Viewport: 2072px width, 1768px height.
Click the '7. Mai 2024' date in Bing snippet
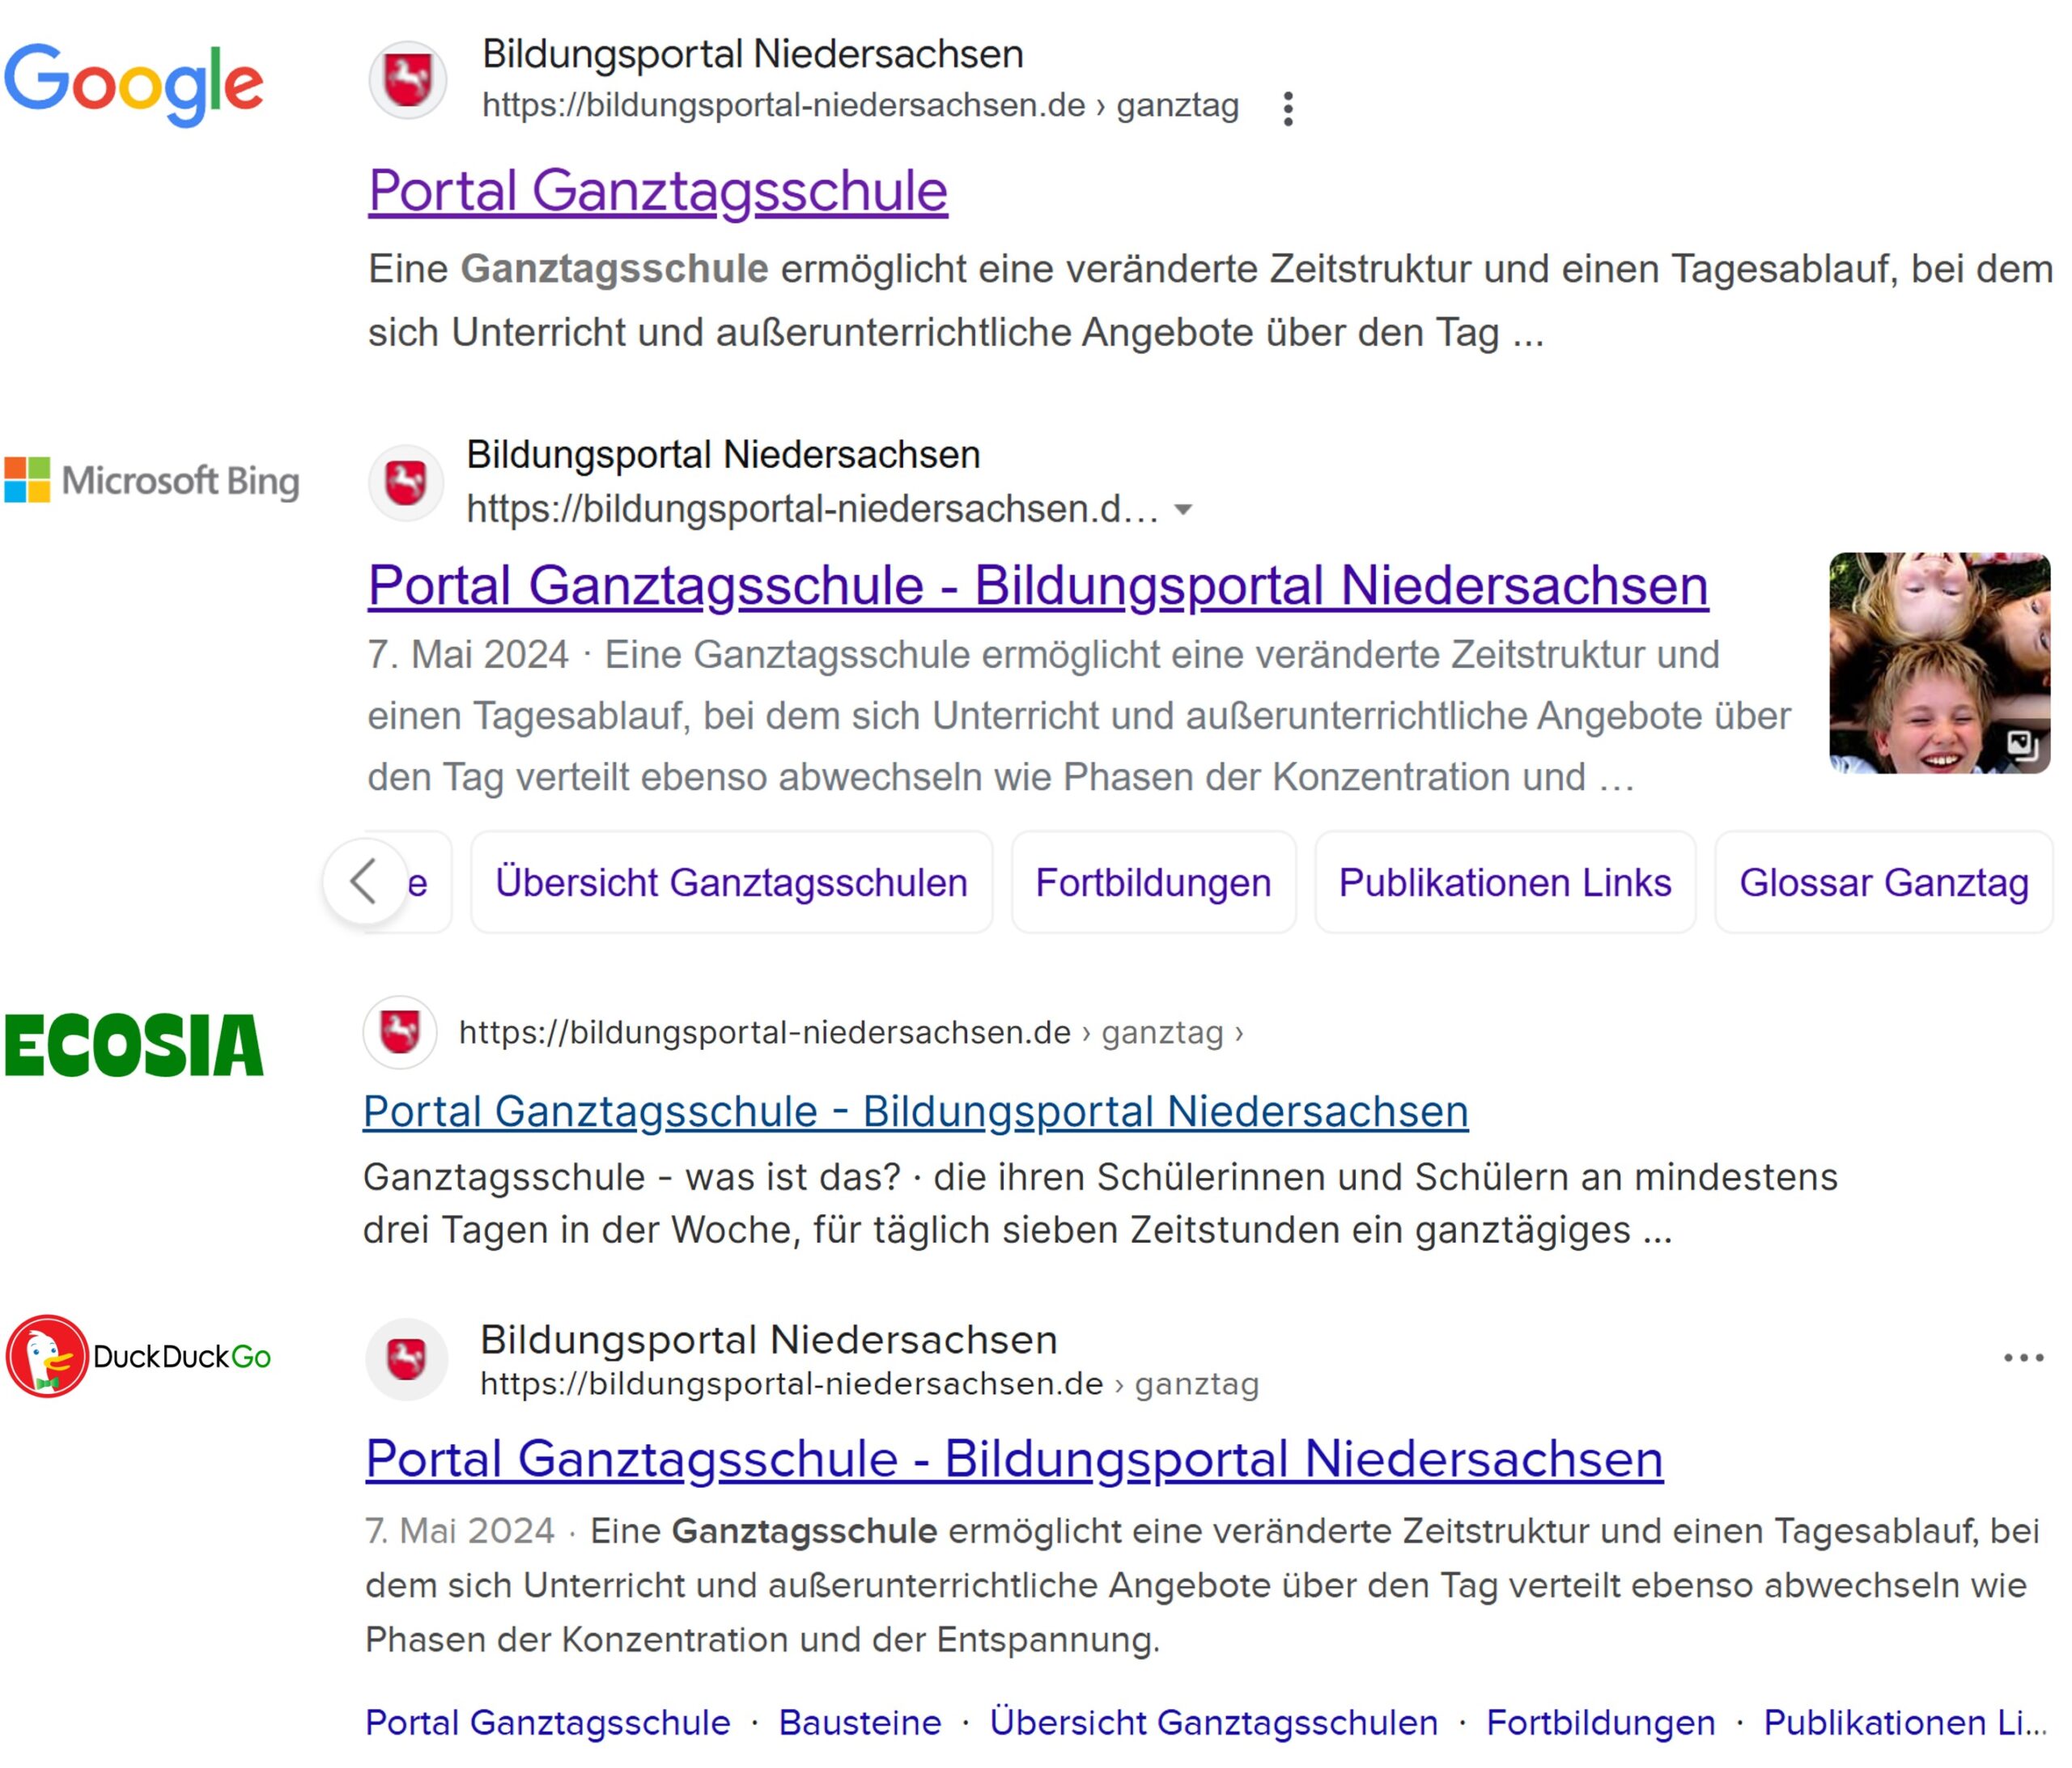[x=468, y=654]
